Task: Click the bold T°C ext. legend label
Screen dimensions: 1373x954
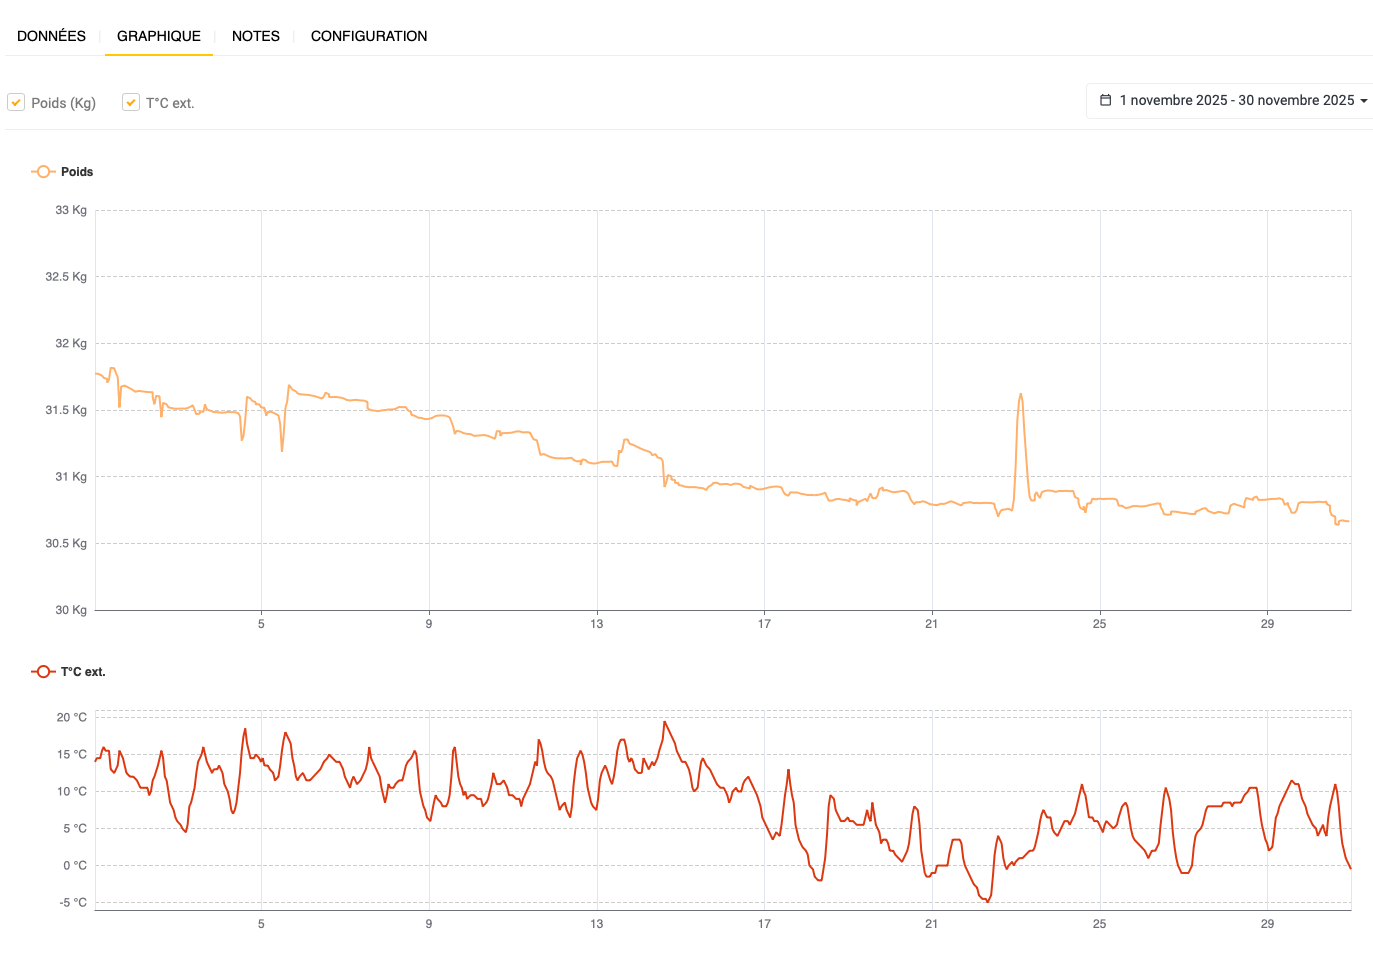Action: pyautogui.click(x=83, y=672)
